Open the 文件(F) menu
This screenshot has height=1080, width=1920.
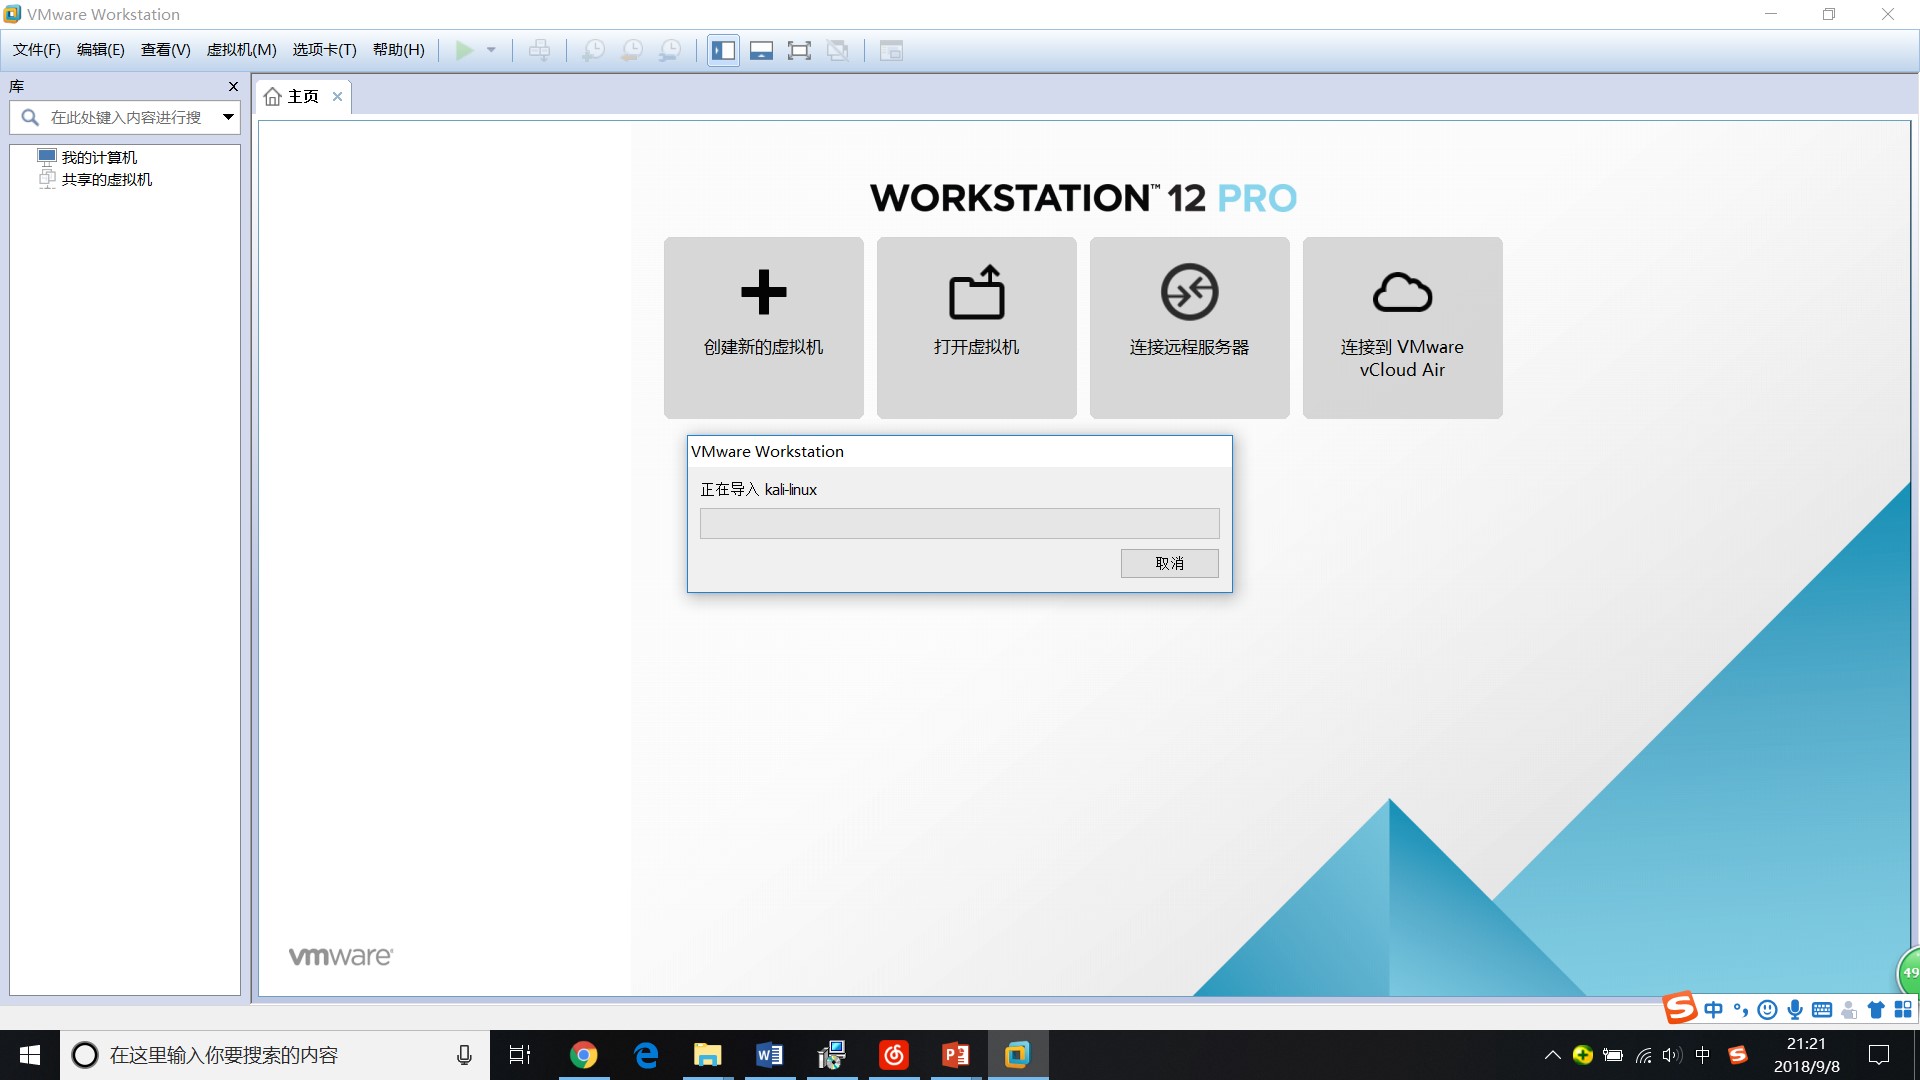click(x=37, y=50)
